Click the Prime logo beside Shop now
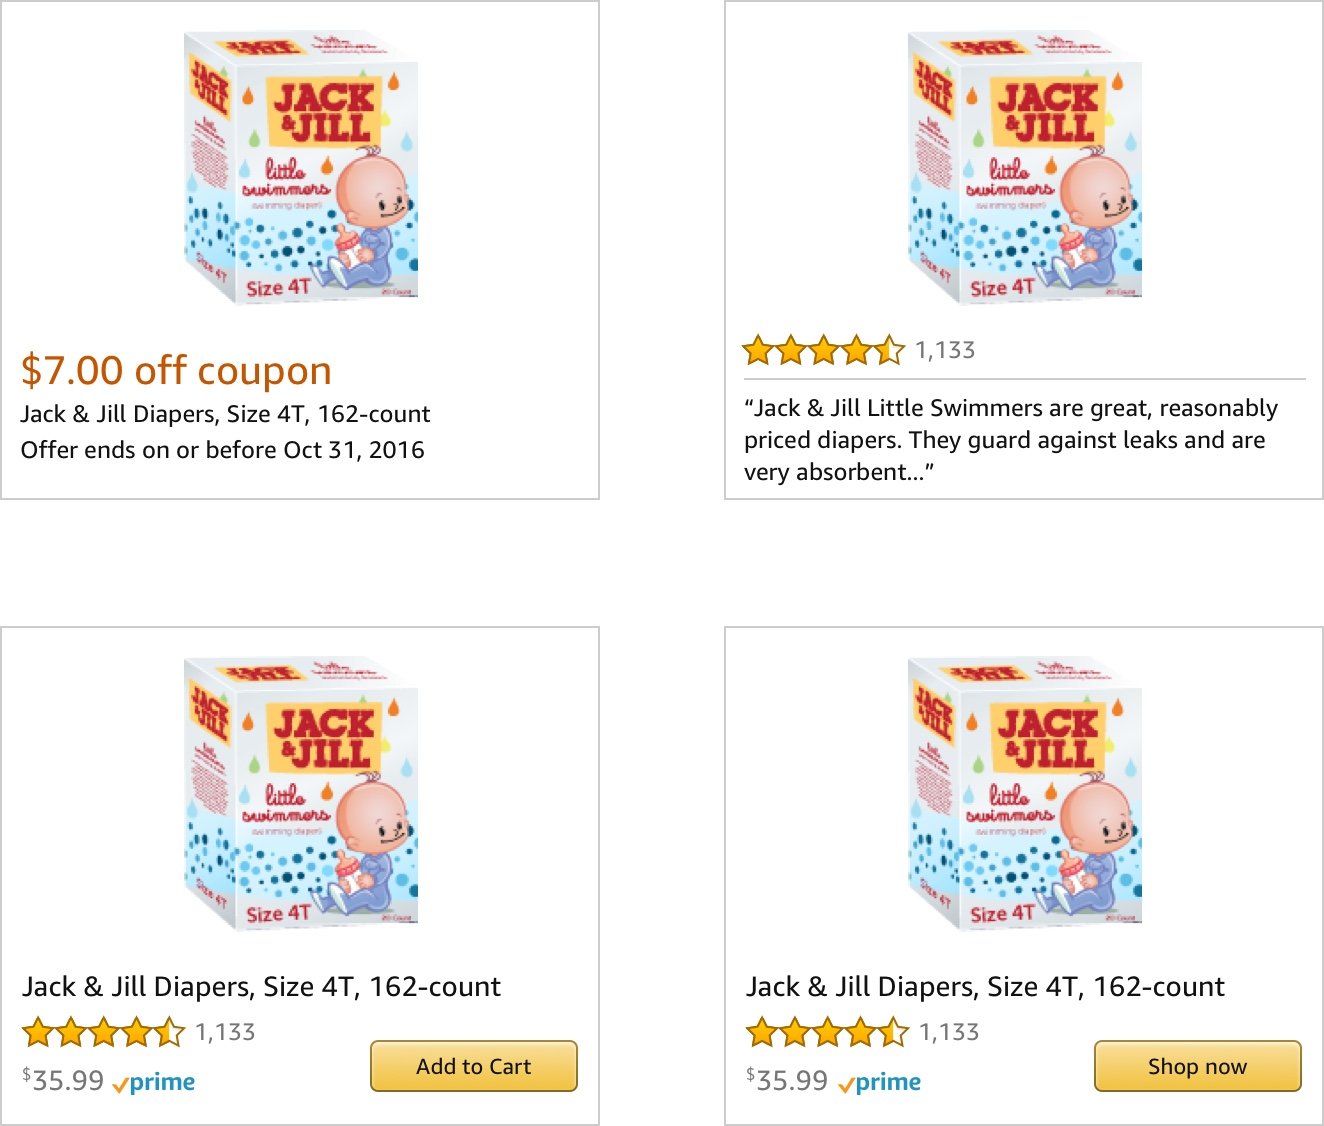Screen dimensions: 1324x1126 click(880, 1082)
